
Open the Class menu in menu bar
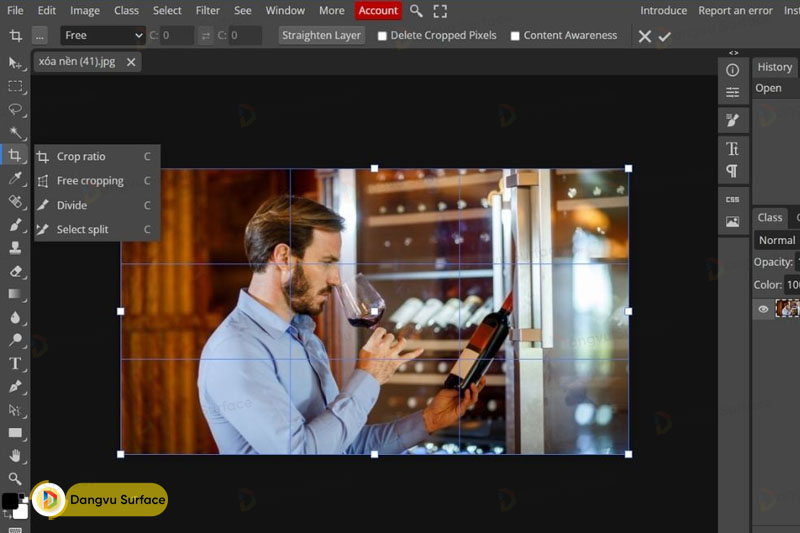[126, 10]
